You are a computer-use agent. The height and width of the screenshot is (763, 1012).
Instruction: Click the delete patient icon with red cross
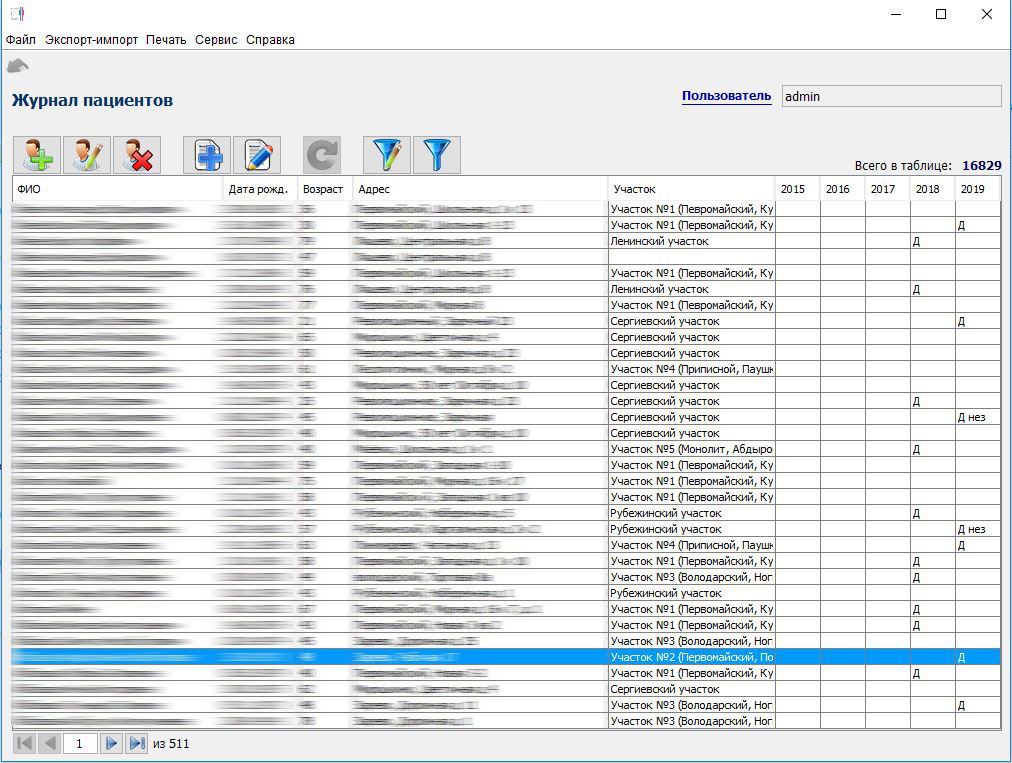pyautogui.click(x=137, y=155)
